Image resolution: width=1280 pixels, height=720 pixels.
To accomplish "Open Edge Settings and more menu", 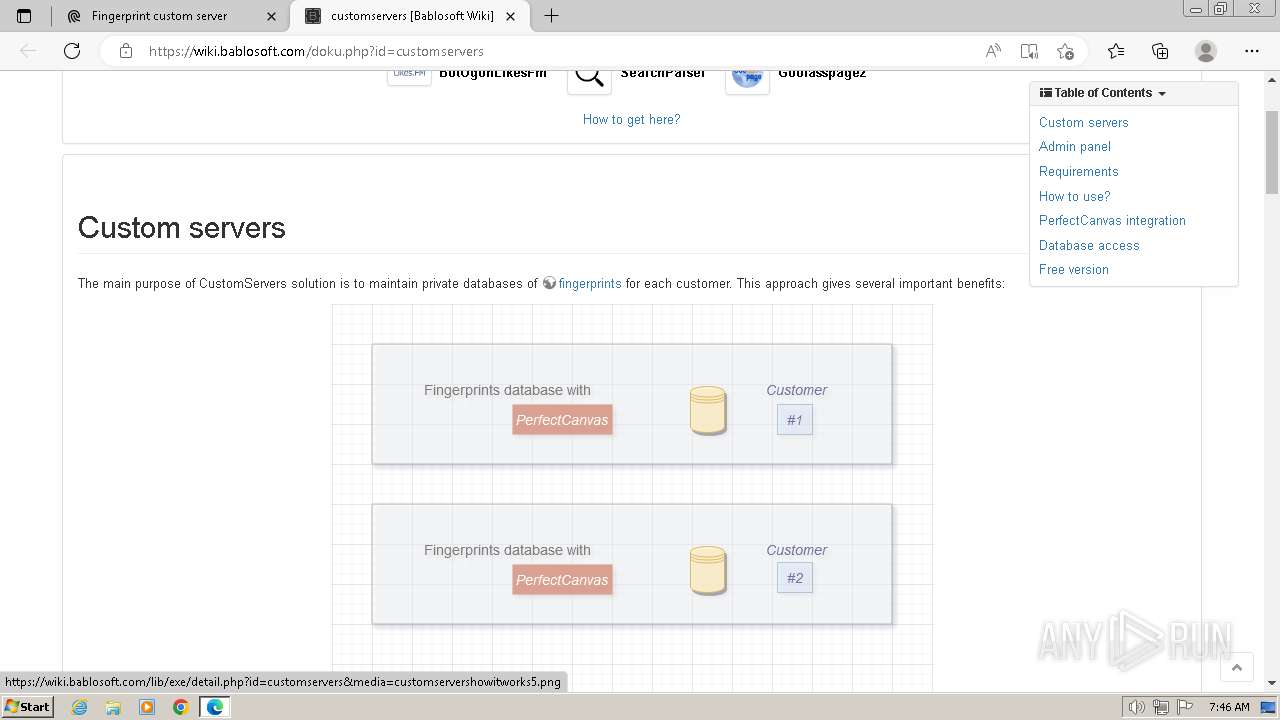I will [x=1252, y=51].
